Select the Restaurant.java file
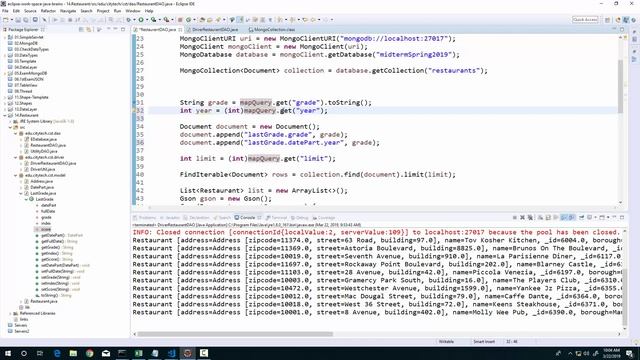The image size is (640, 360). pos(41,302)
